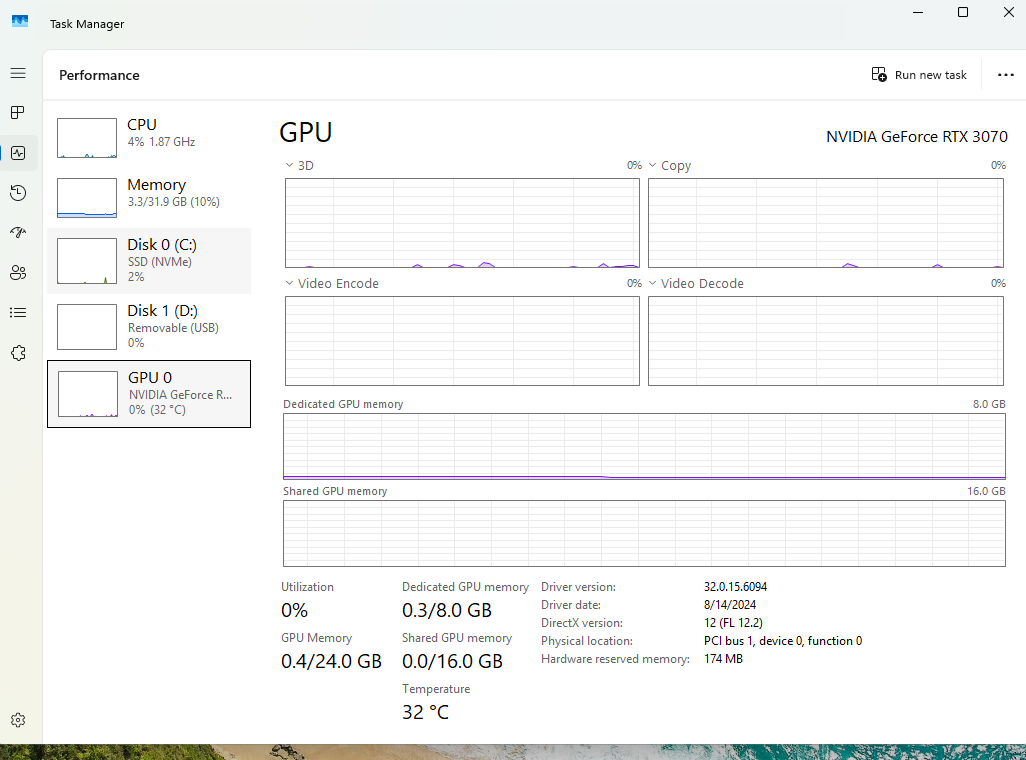Open the Video Encode engine dropdown
The width and height of the screenshot is (1026, 760).
290,284
